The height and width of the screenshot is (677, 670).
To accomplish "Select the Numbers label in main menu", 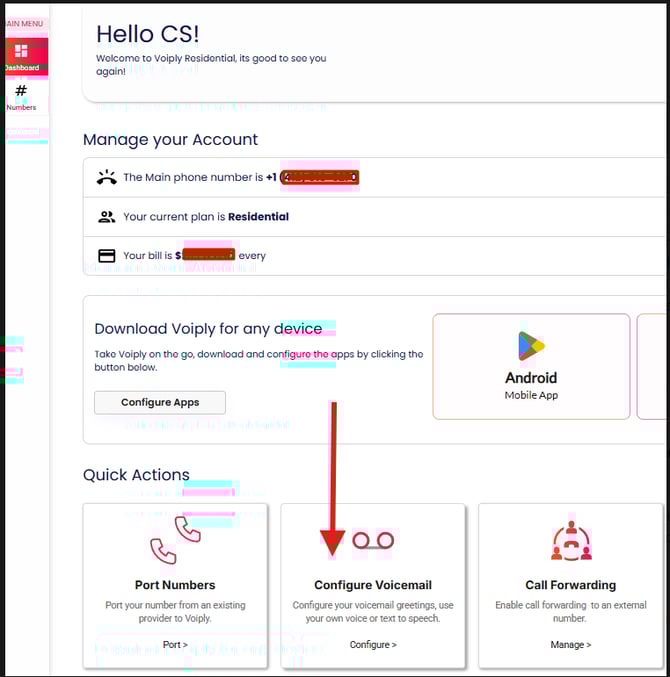I will [x=21, y=107].
